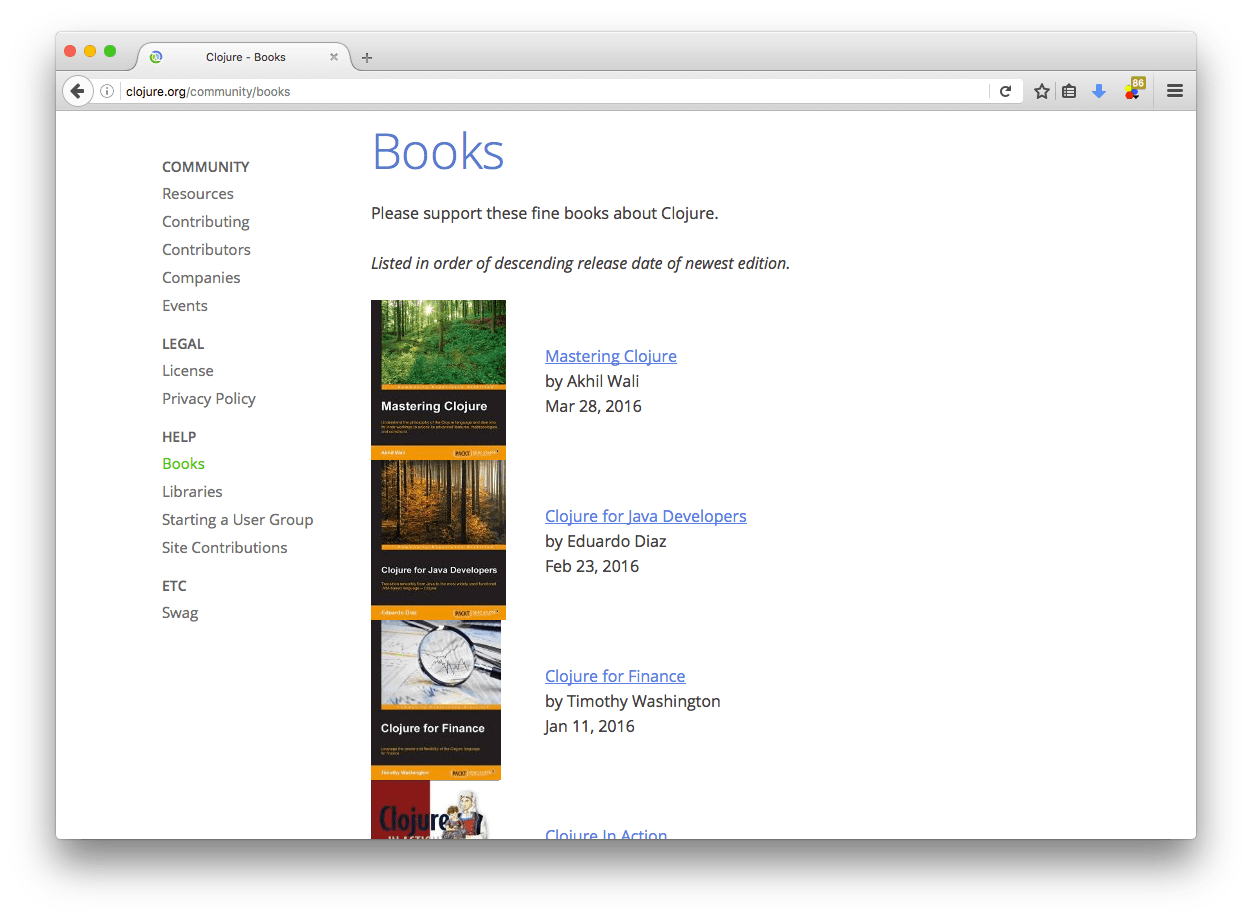Open the hamburger menu icon
The height and width of the screenshot is (919, 1252).
(x=1175, y=91)
